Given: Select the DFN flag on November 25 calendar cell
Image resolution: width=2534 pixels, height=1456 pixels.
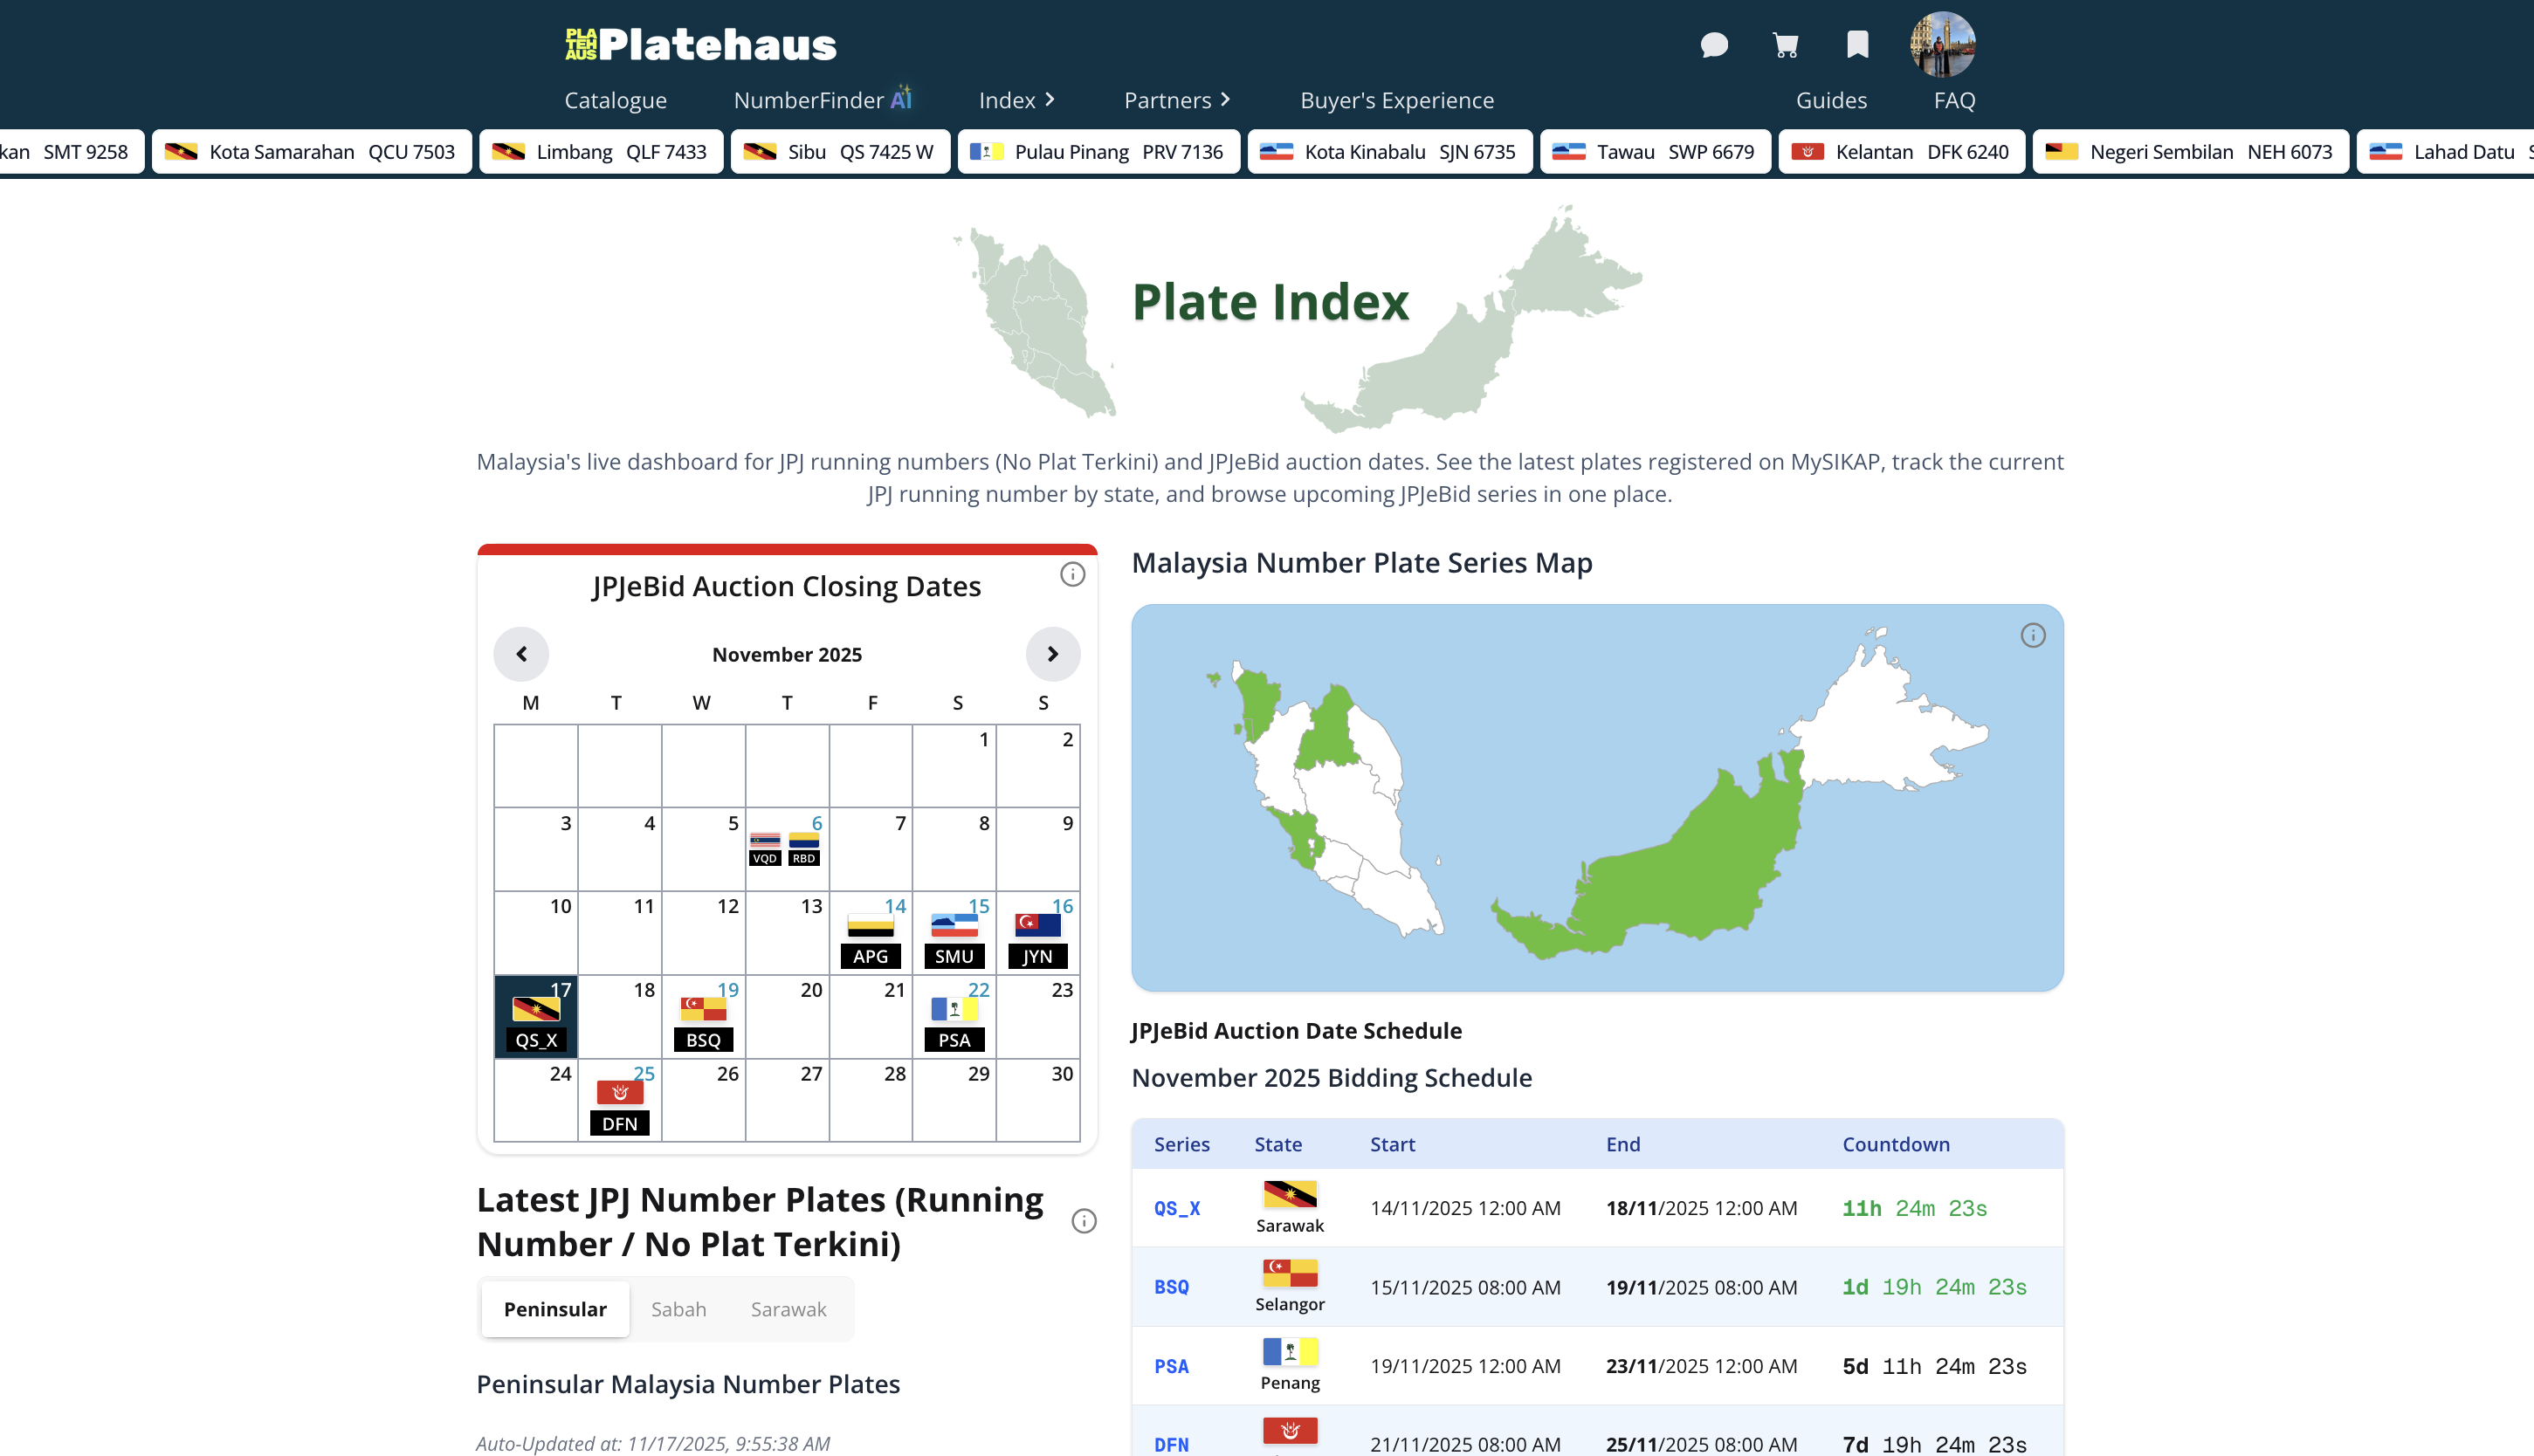Looking at the screenshot, I should pyautogui.click(x=619, y=1092).
